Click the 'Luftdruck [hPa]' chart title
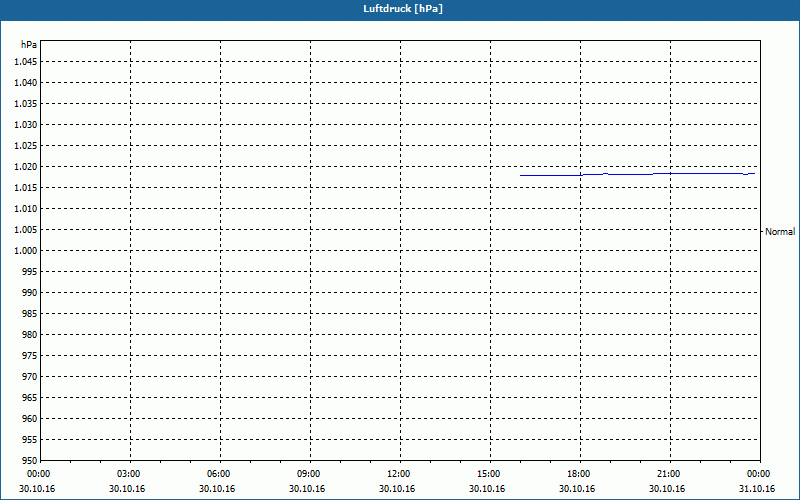This screenshot has width=800, height=500. click(x=403, y=9)
